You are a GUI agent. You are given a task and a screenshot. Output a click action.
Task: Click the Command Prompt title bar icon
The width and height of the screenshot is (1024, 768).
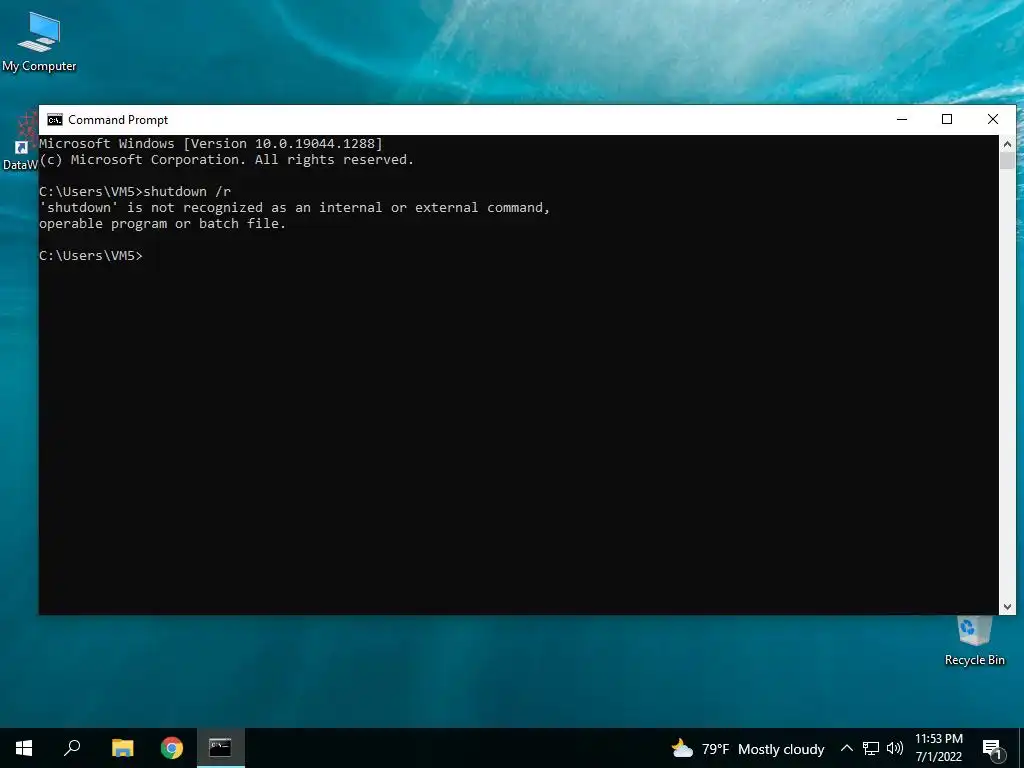[55, 120]
